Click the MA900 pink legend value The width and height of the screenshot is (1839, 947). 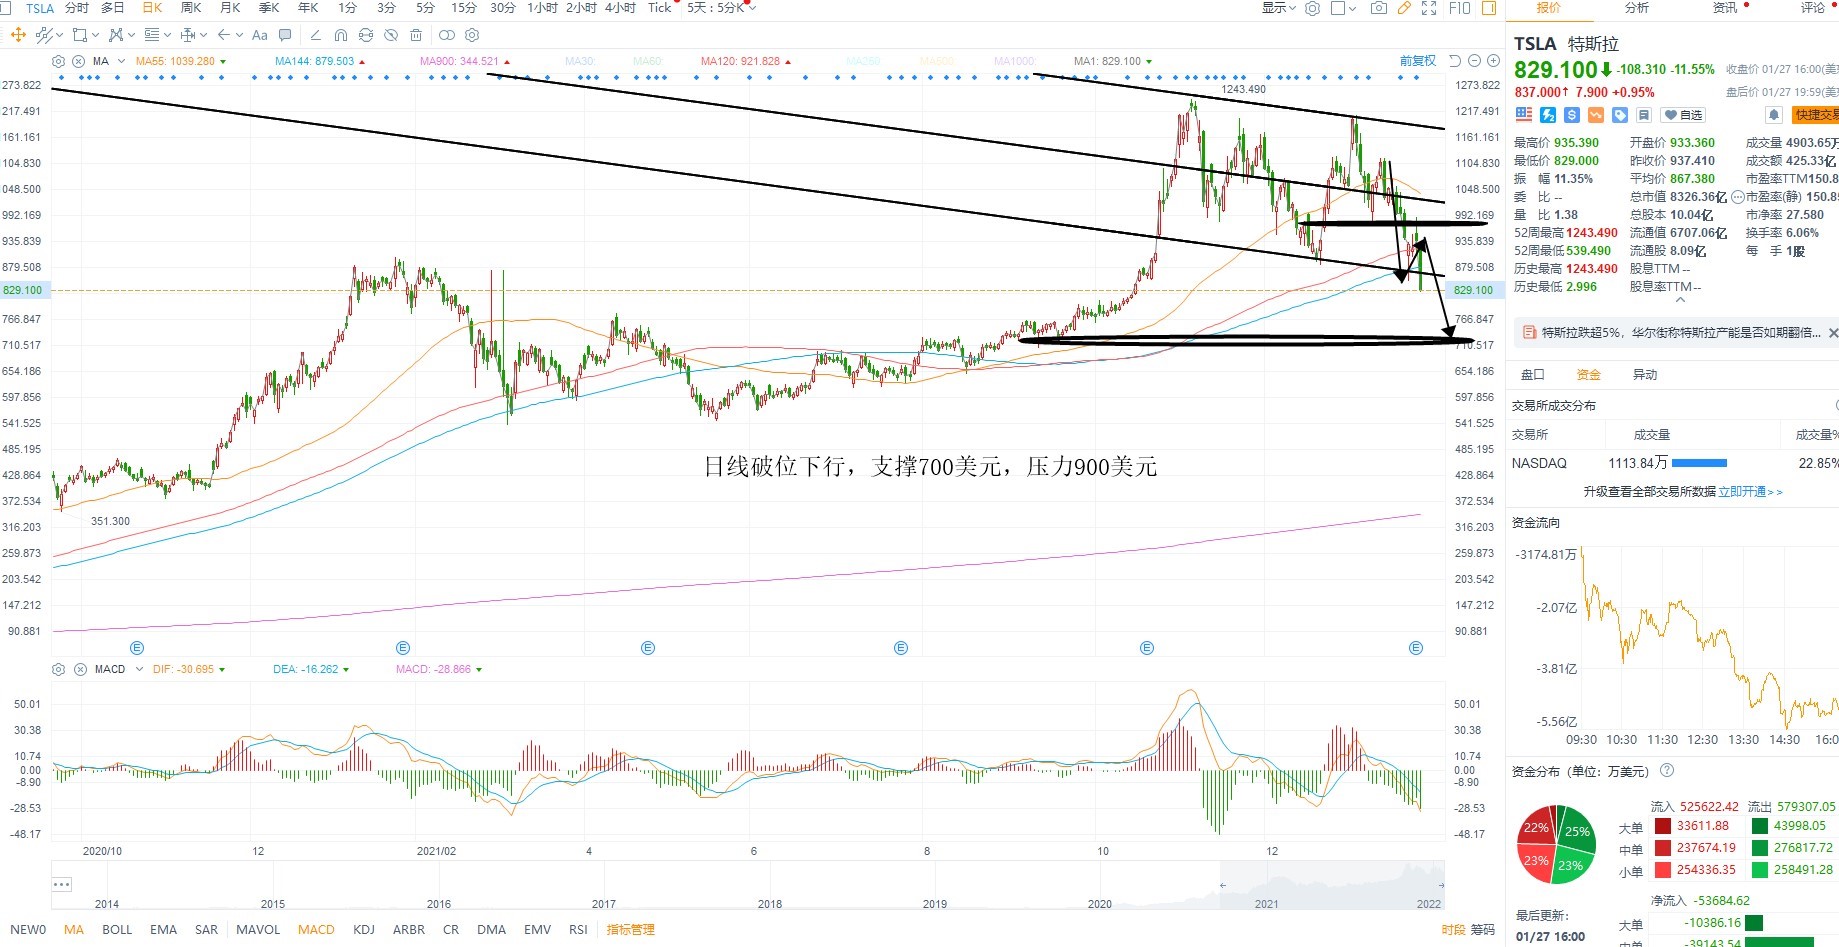click(x=459, y=61)
